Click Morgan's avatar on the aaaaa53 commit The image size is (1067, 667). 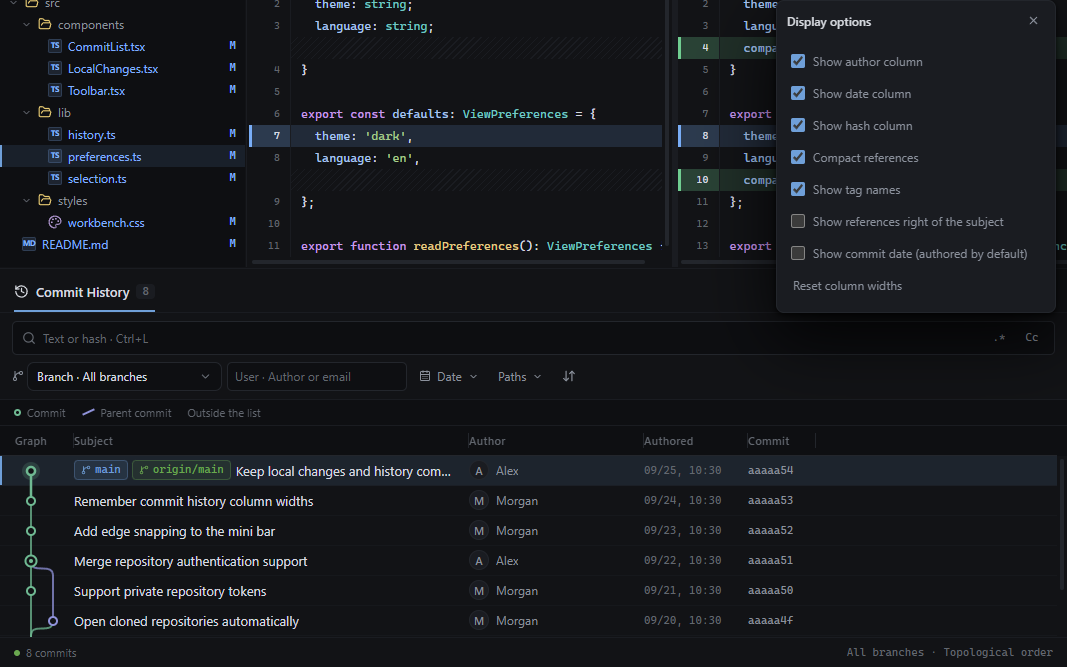click(479, 501)
